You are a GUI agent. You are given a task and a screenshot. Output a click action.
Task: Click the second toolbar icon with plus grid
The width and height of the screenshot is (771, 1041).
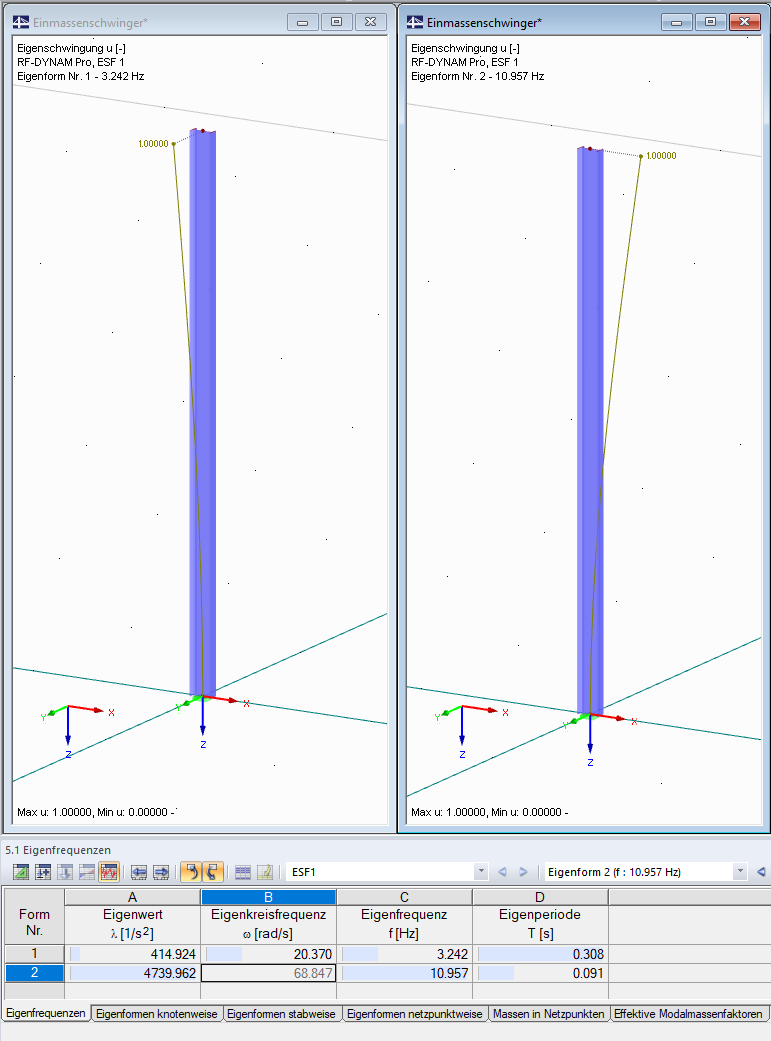point(43,872)
